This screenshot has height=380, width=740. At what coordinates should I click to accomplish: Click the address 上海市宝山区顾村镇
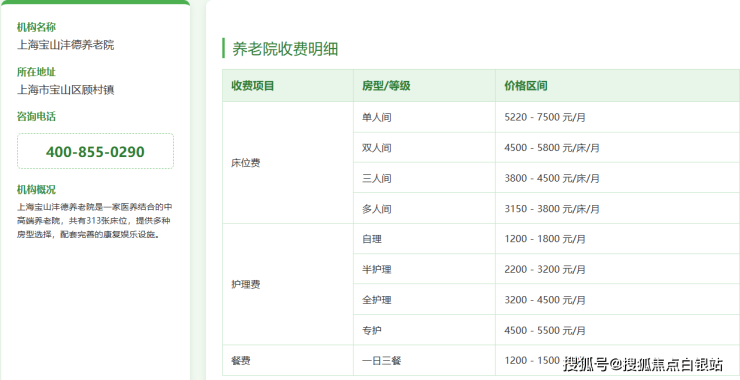click(x=66, y=90)
